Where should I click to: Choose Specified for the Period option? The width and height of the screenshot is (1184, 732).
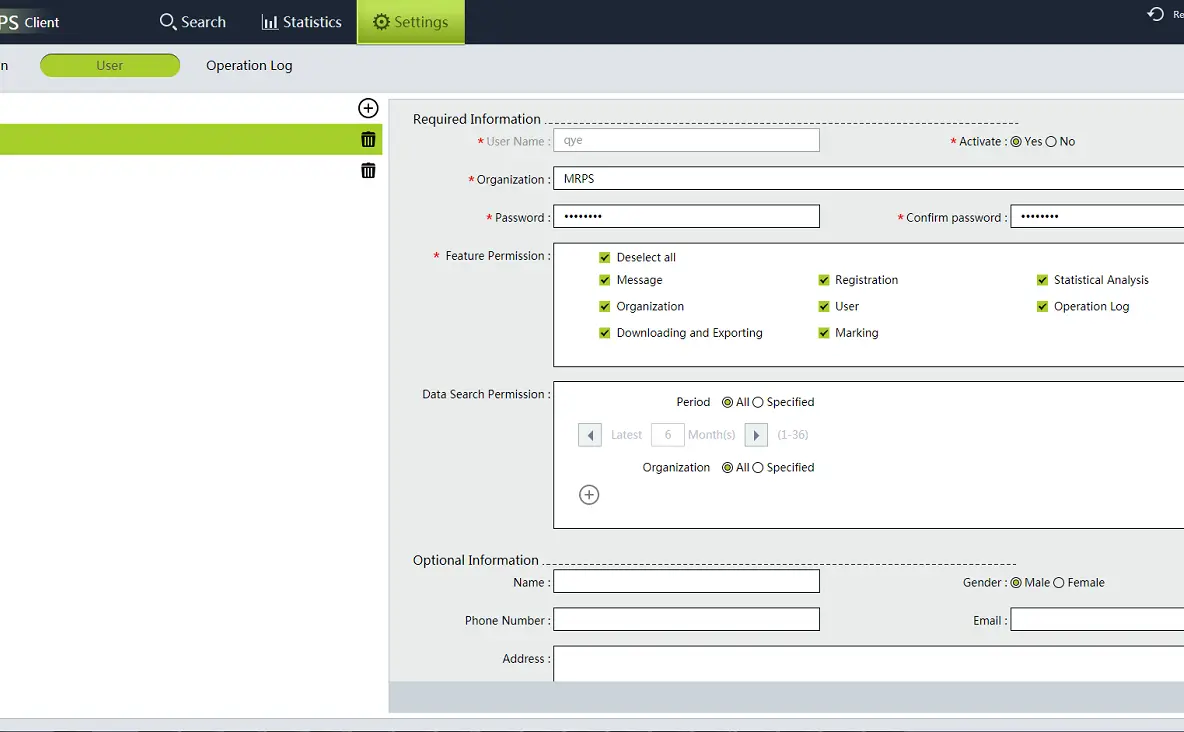click(758, 402)
